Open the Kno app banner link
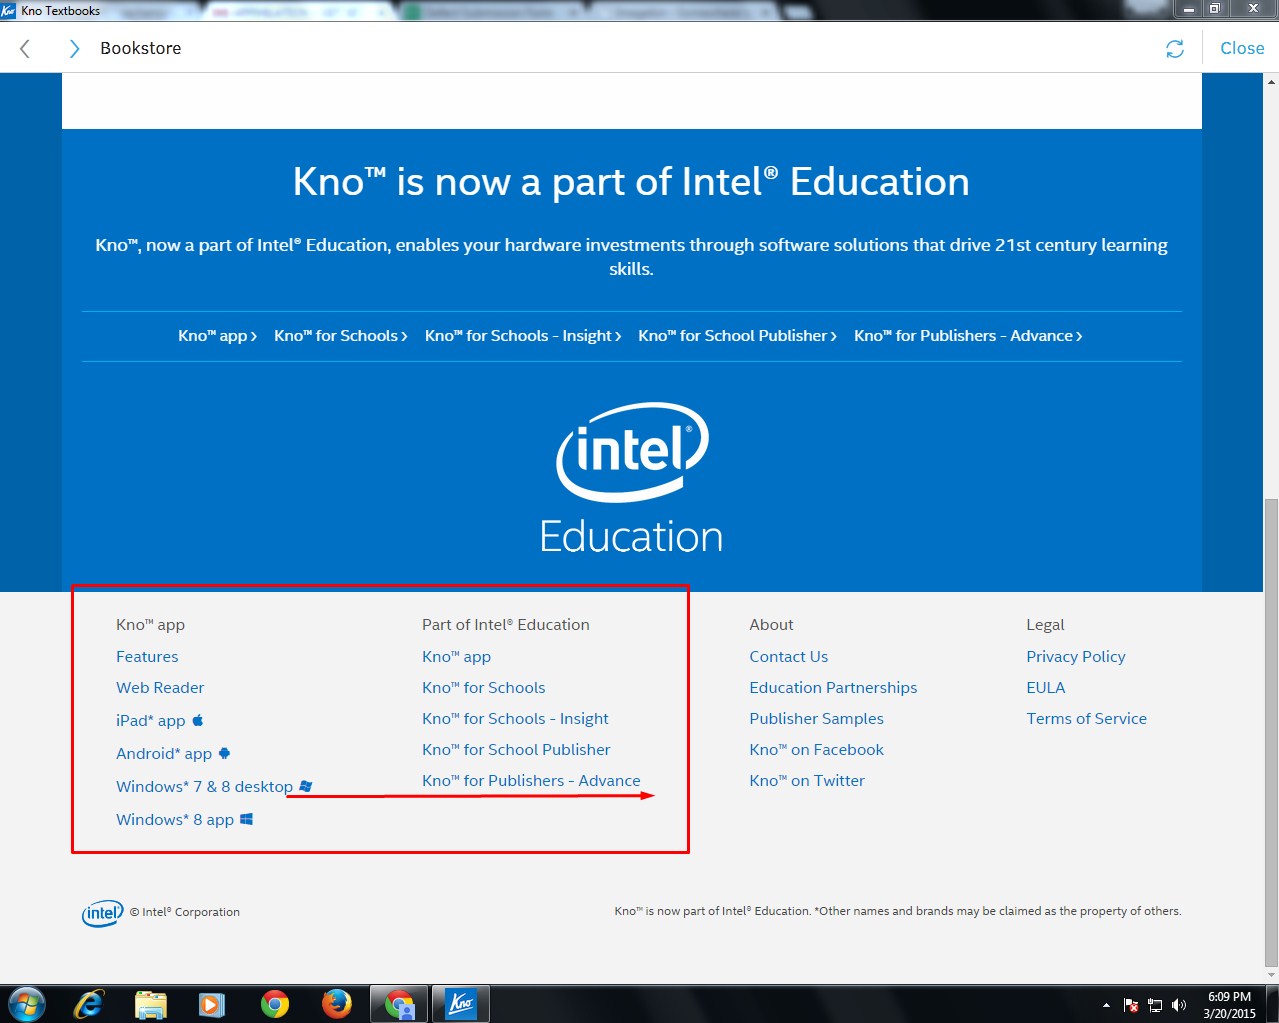The height and width of the screenshot is (1023, 1279). tap(217, 336)
